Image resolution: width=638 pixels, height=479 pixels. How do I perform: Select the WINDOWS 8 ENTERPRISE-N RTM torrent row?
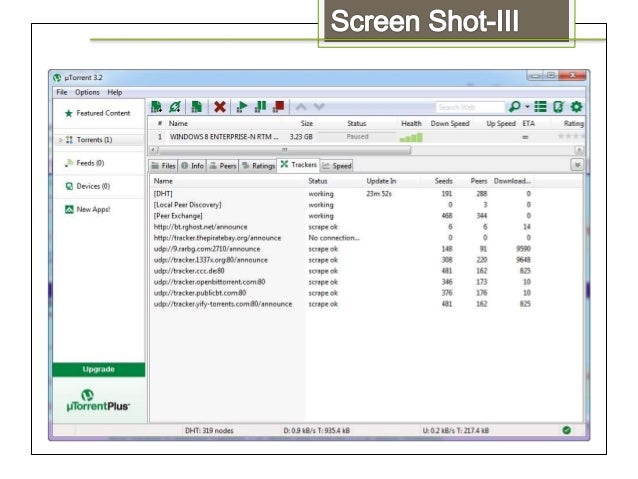click(366, 137)
